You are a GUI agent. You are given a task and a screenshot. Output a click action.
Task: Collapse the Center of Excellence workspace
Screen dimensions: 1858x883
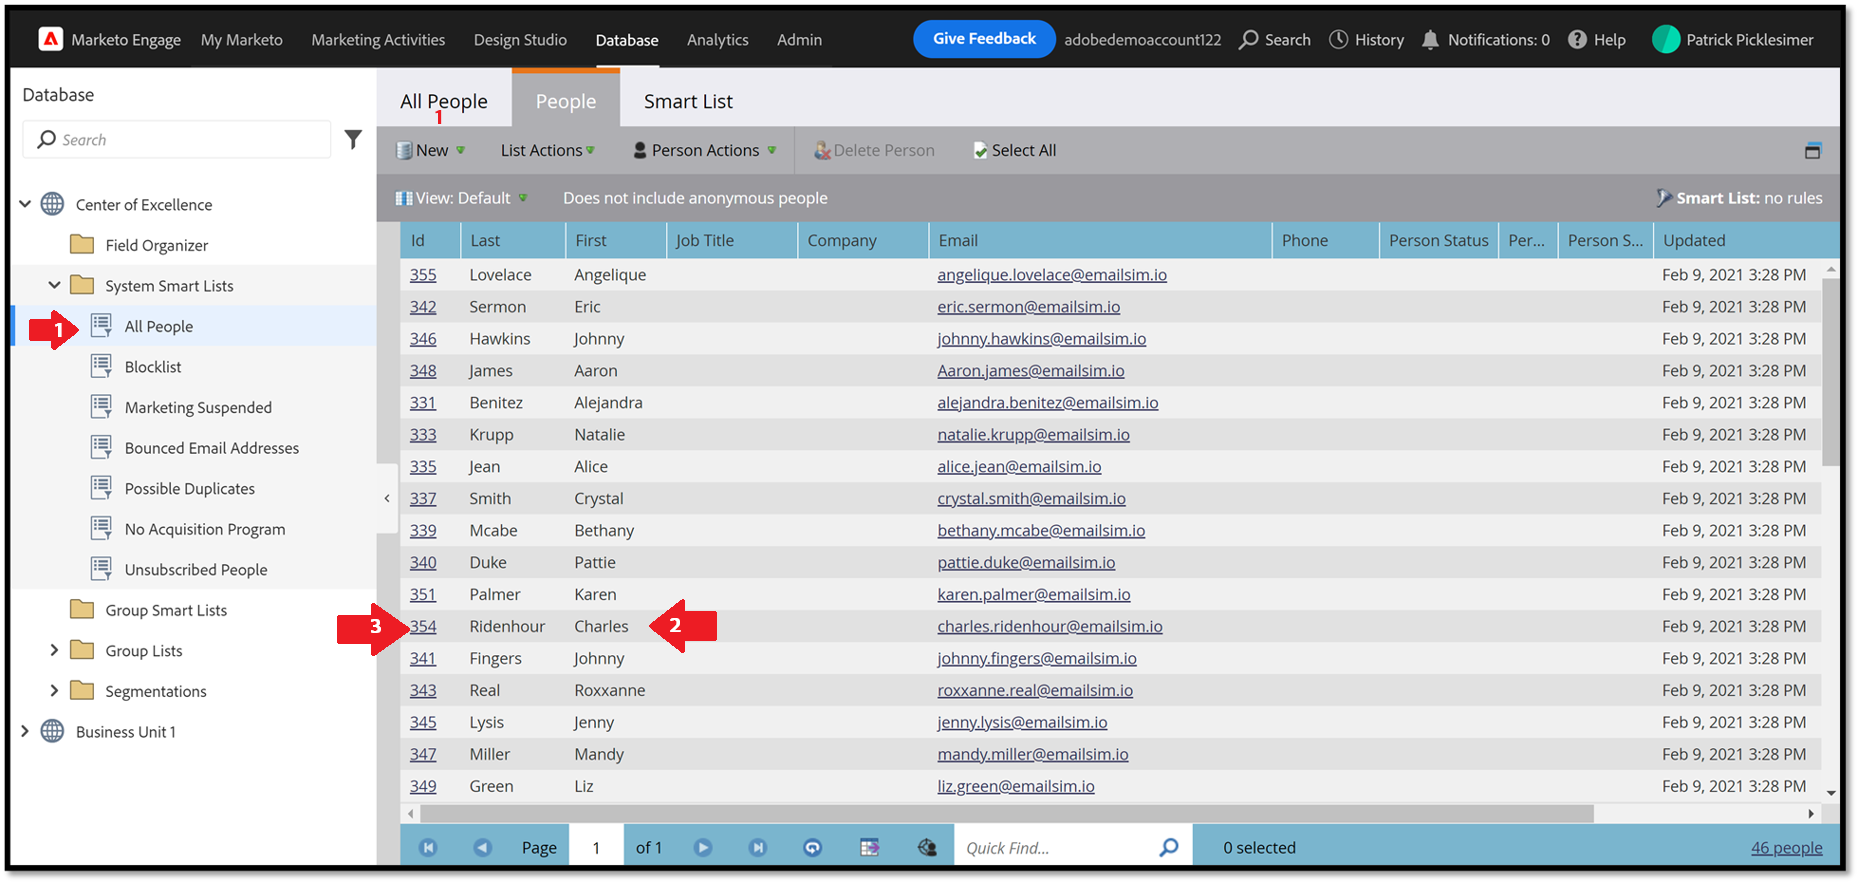25,204
